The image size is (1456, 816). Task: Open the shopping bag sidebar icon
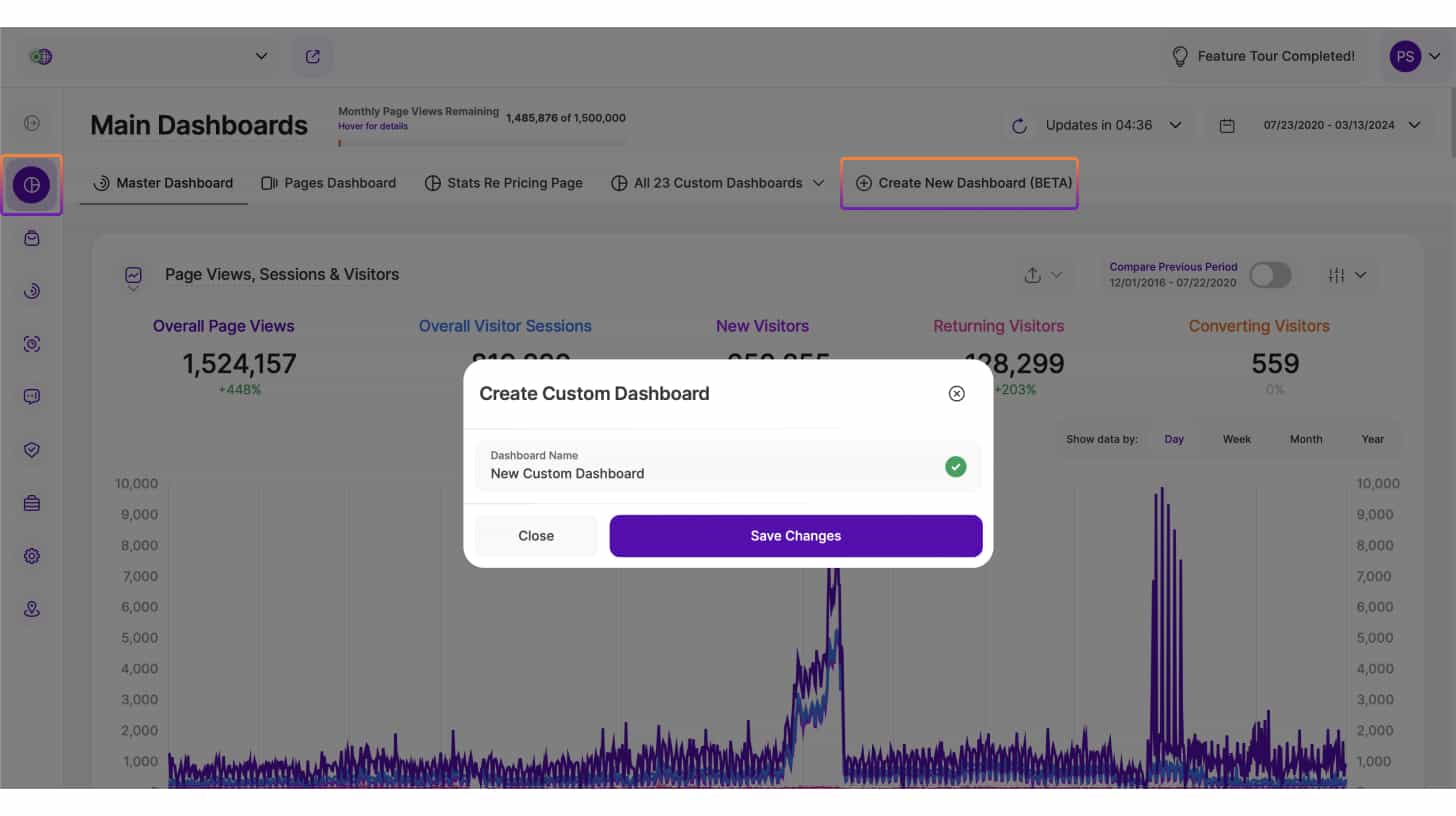click(x=32, y=238)
